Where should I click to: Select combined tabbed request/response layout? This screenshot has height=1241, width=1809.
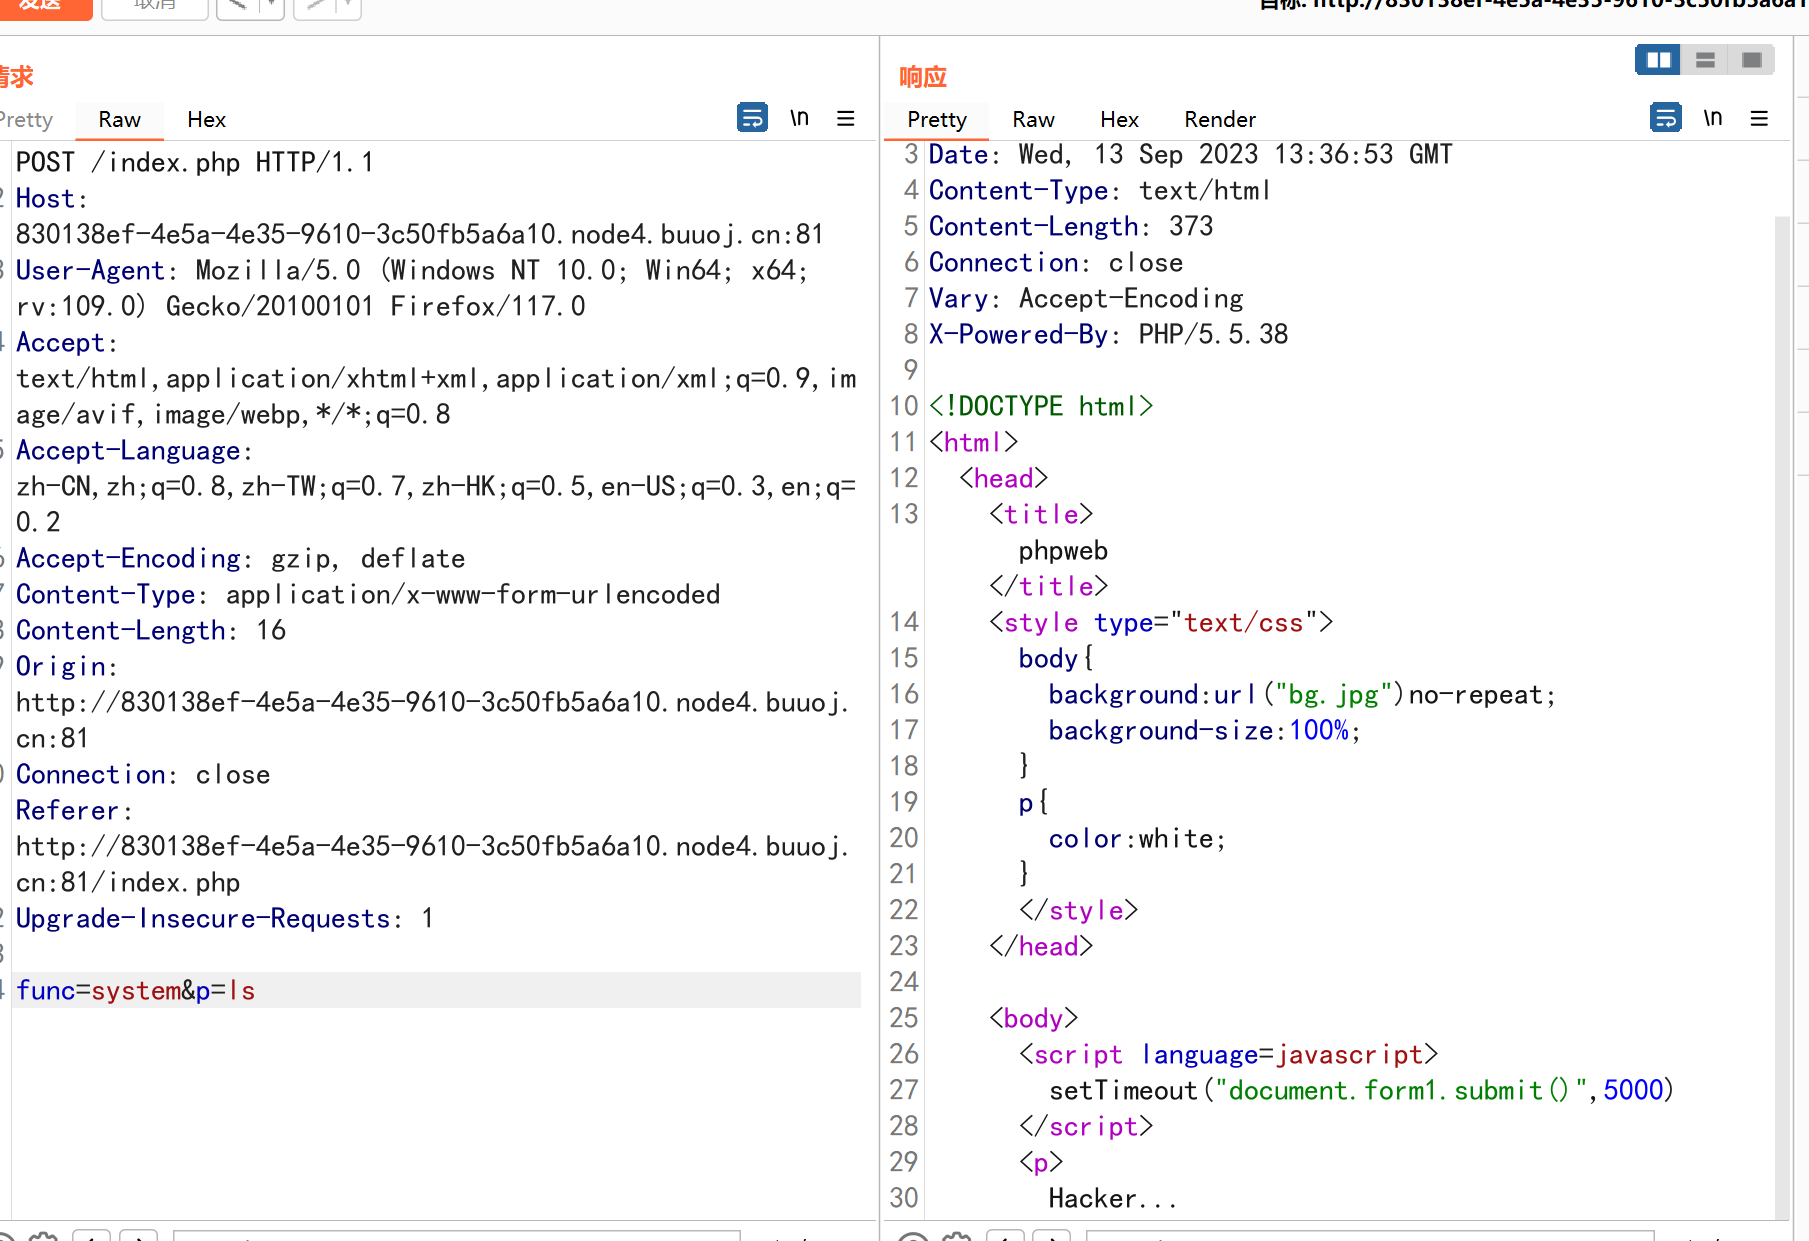(1752, 60)
